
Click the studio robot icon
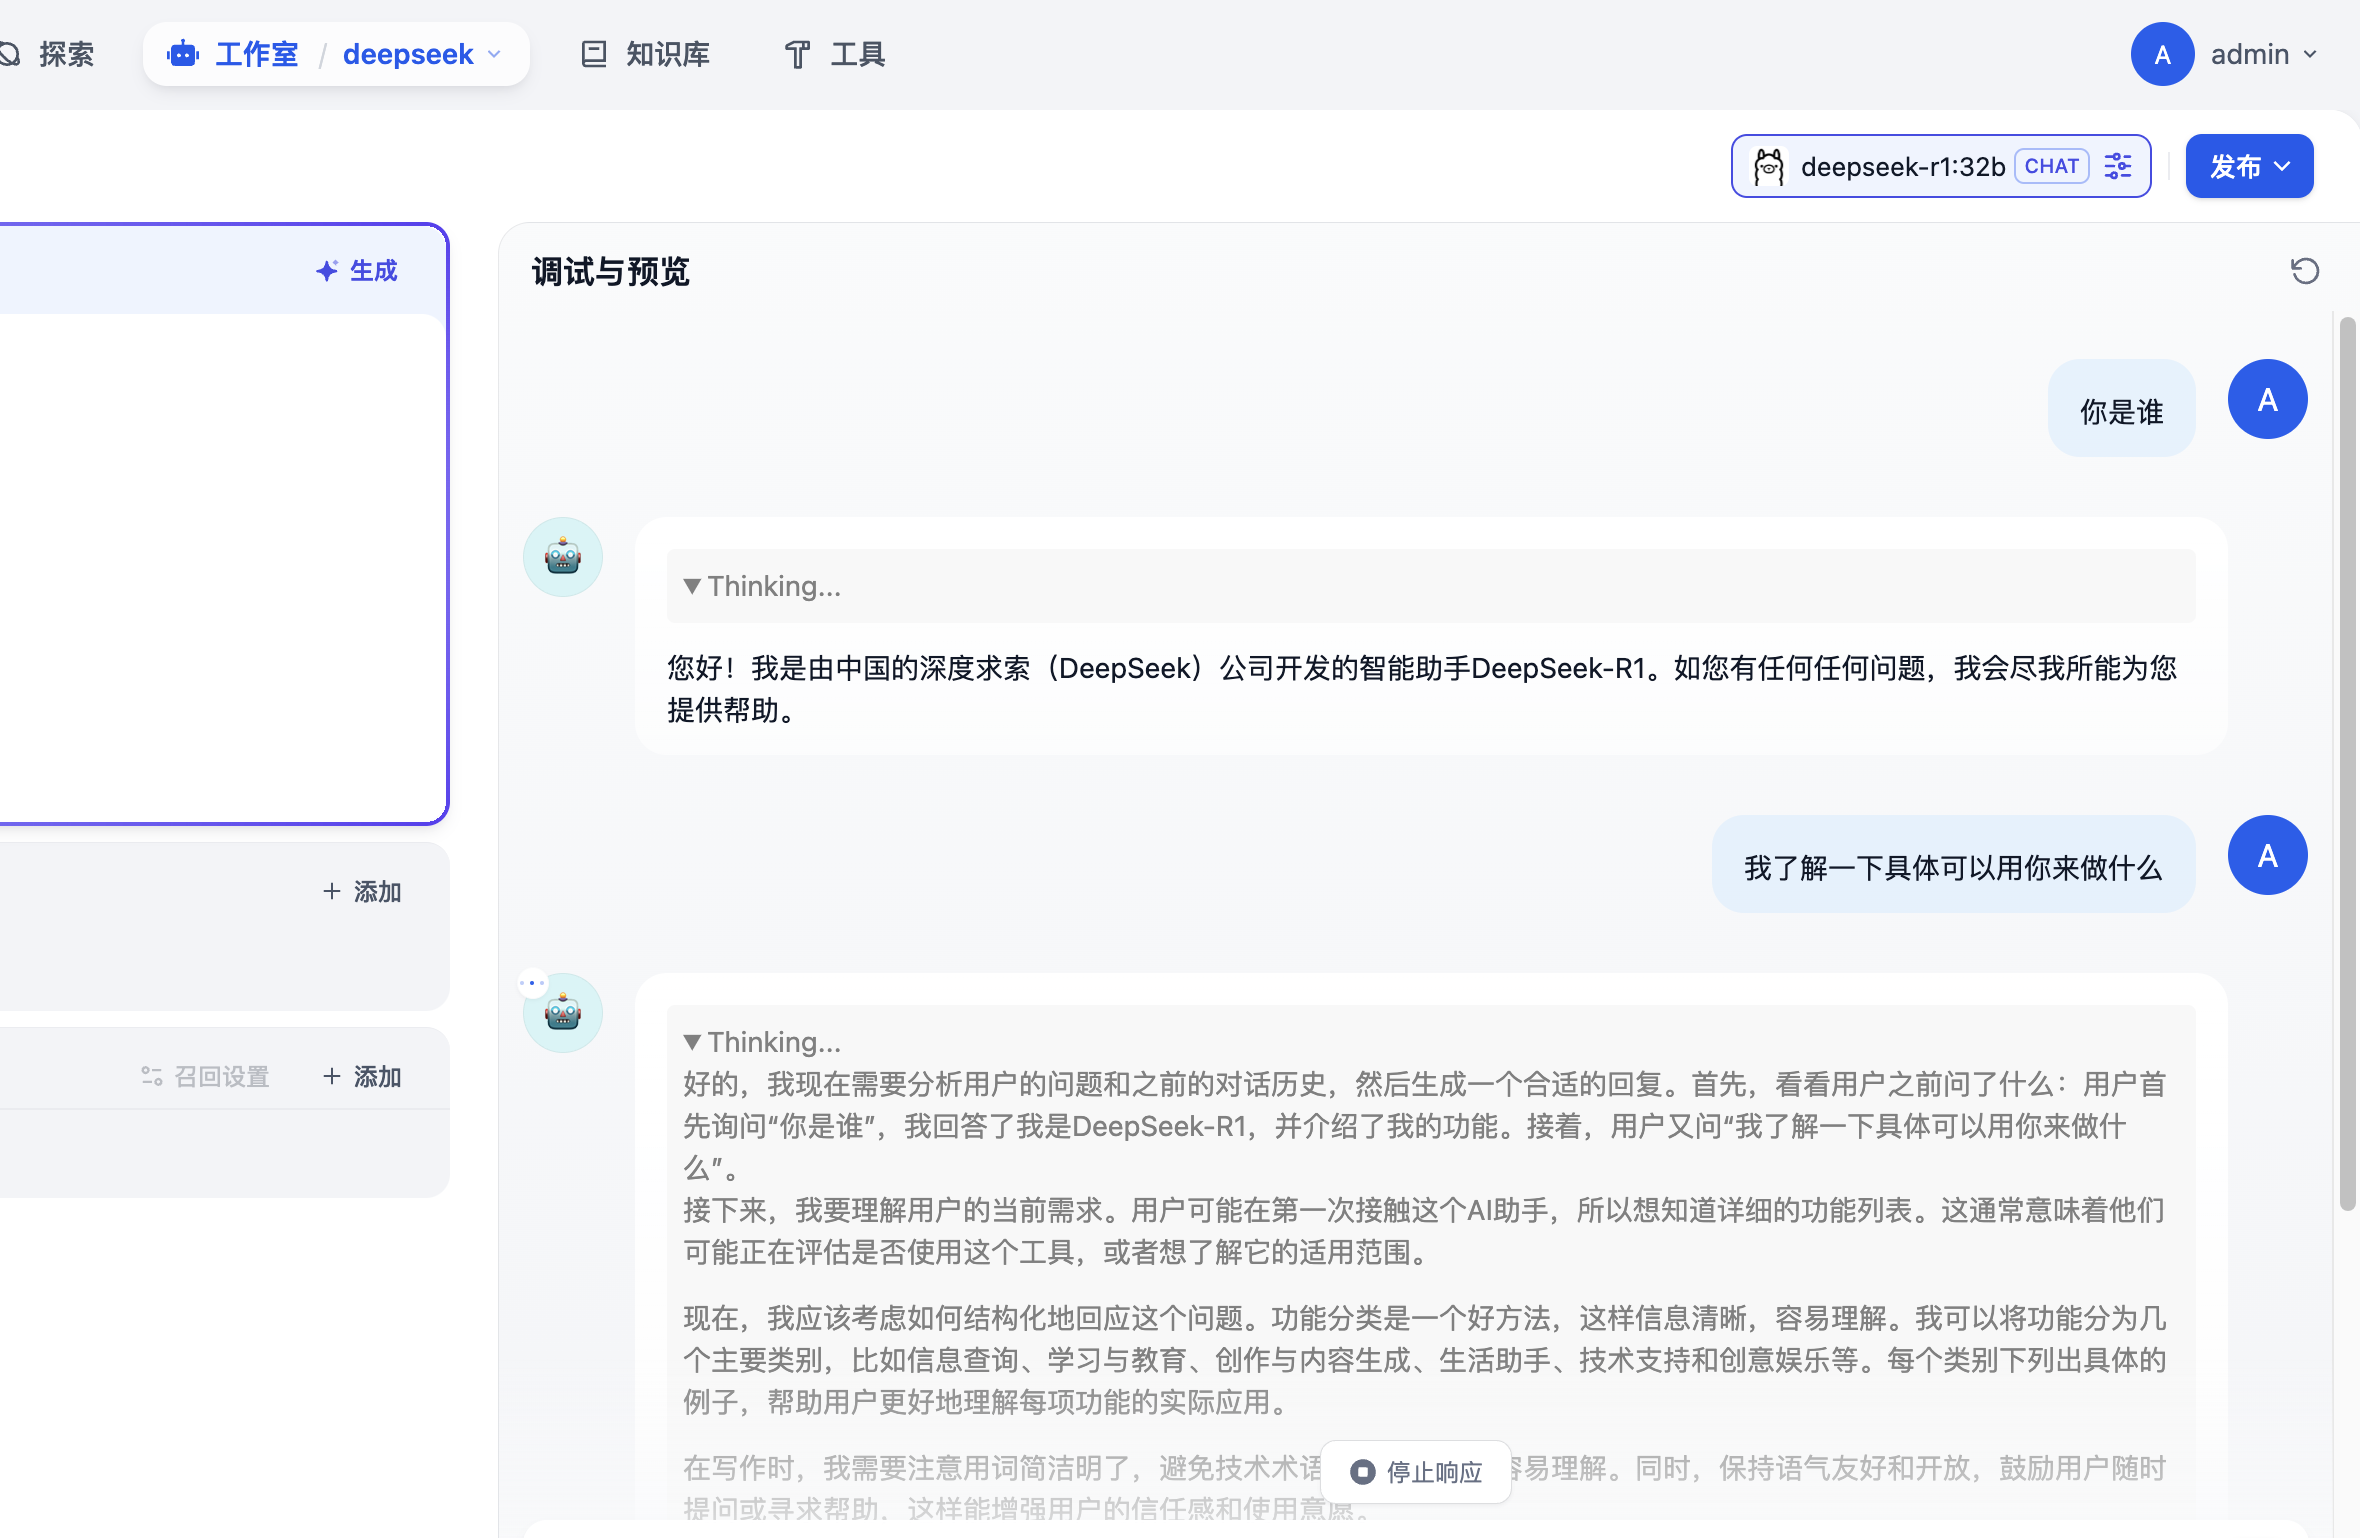coord(183,54)
